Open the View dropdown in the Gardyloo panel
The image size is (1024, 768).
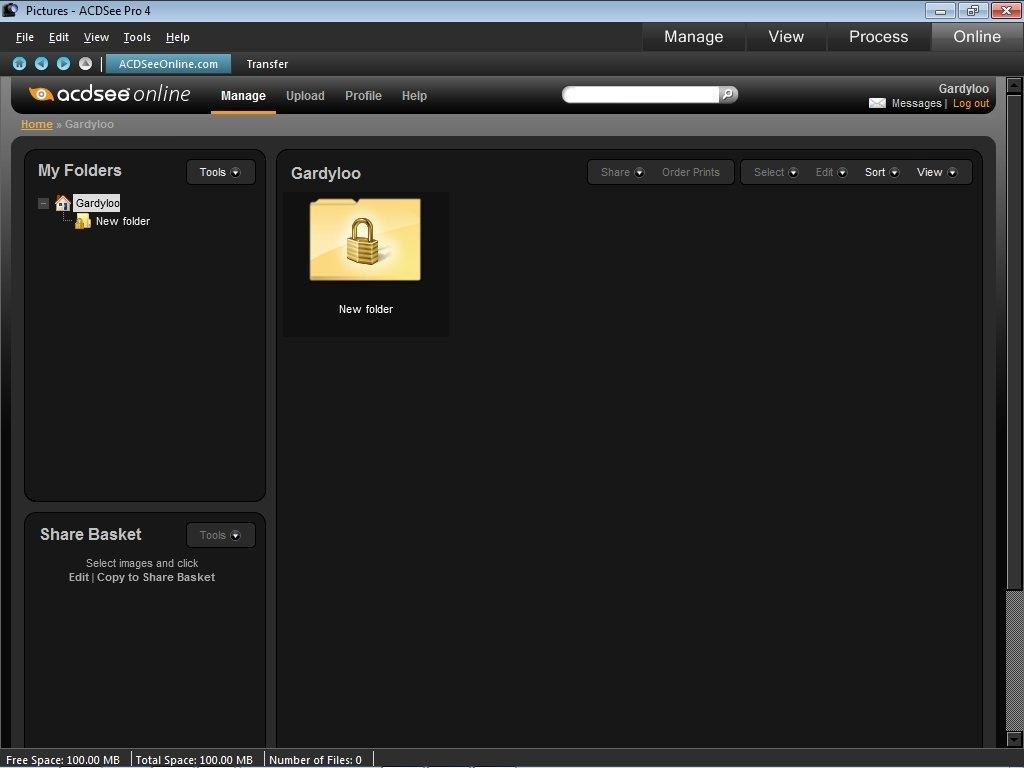coord(936,172)
